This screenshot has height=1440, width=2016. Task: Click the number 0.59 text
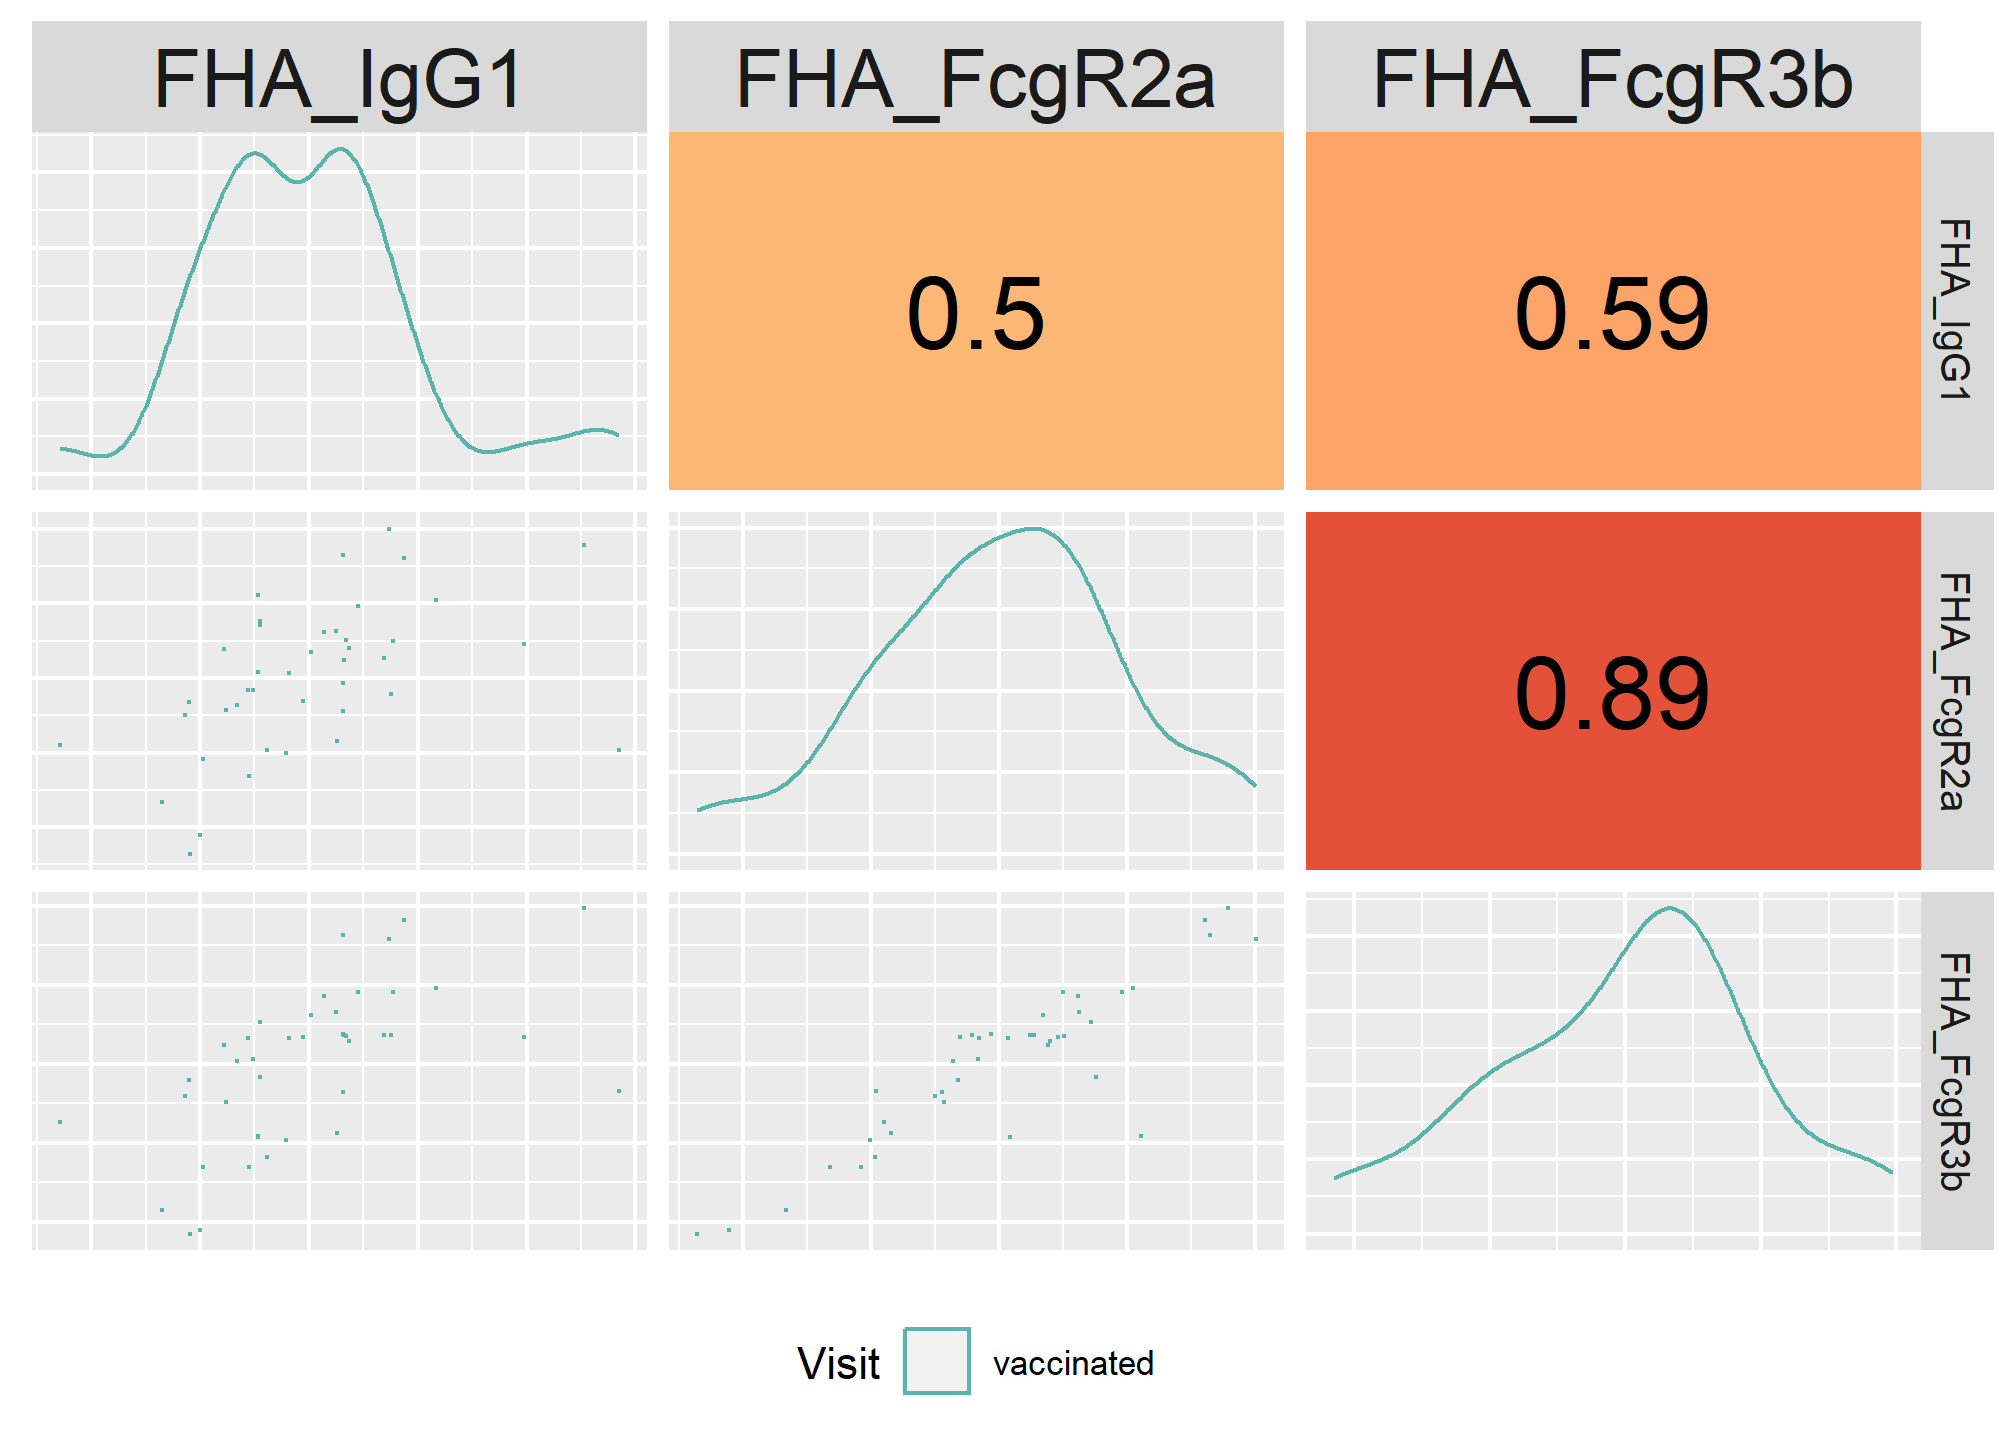(1612, 314)
